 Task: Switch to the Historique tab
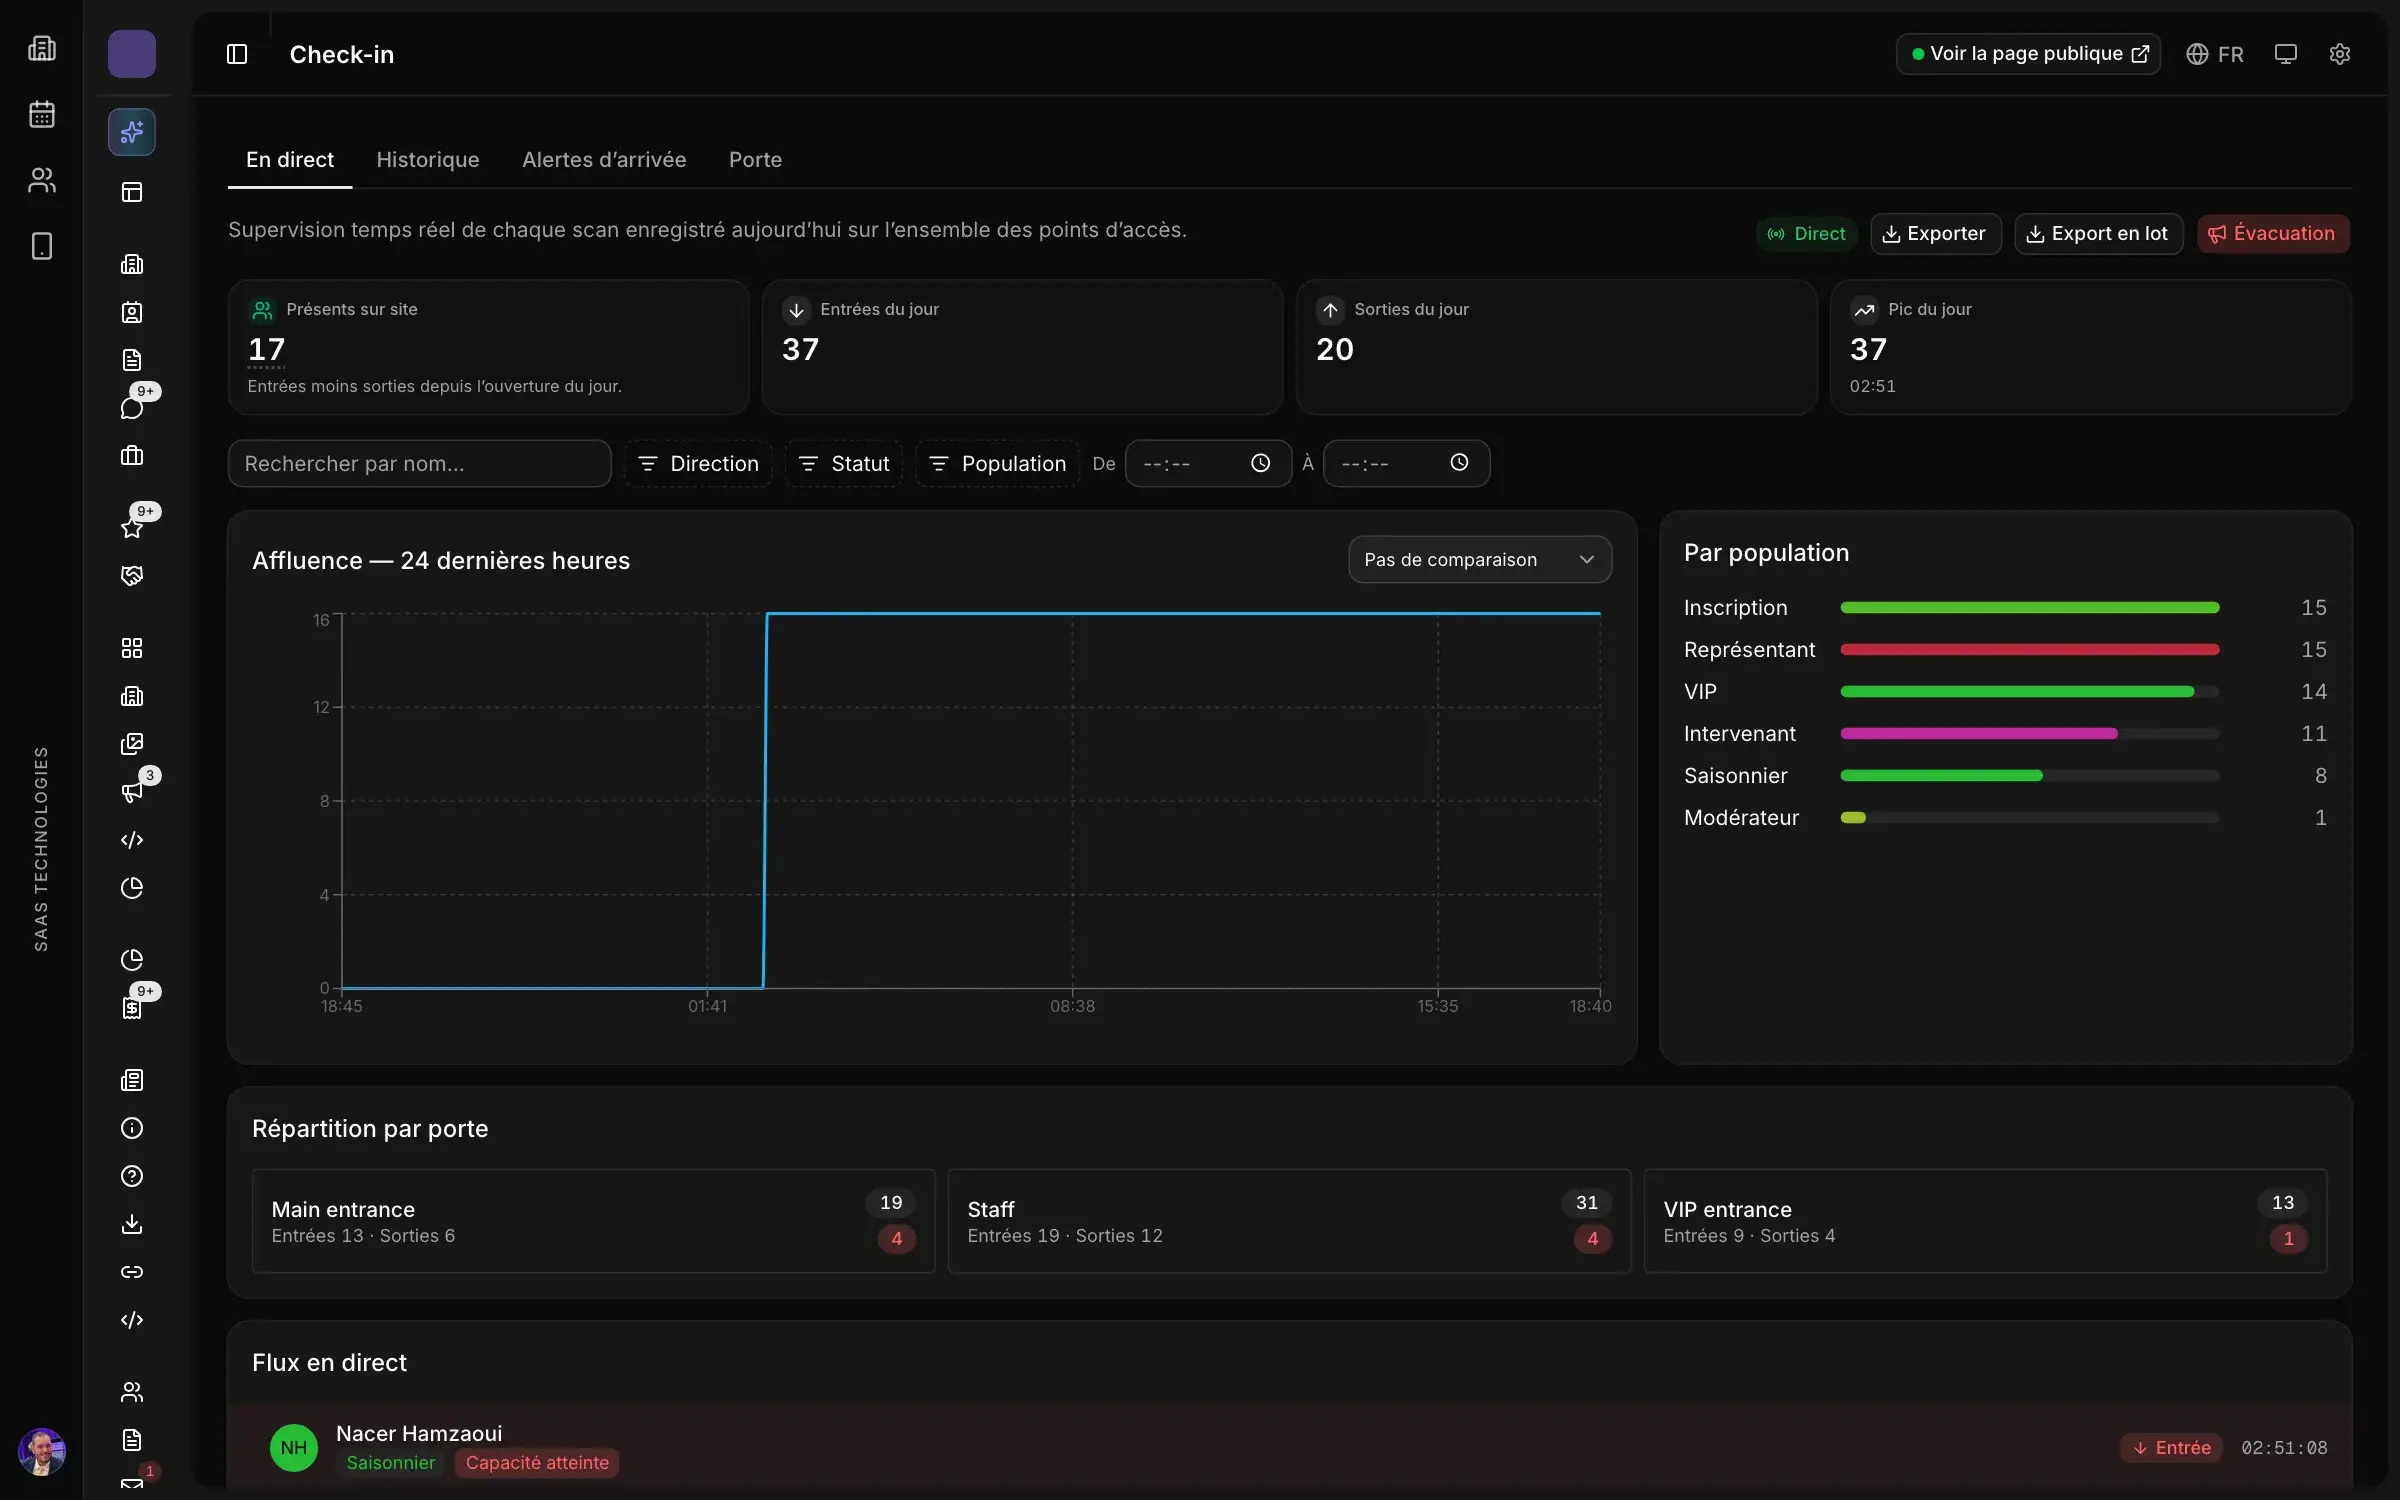tap(428, 160)
